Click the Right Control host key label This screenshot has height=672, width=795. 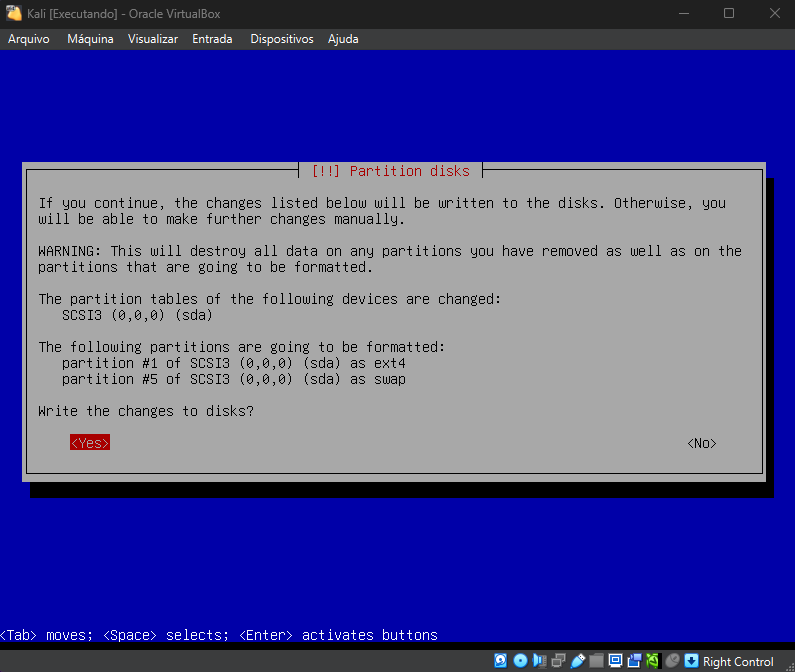pyautogui.click(x=738, y=662)
